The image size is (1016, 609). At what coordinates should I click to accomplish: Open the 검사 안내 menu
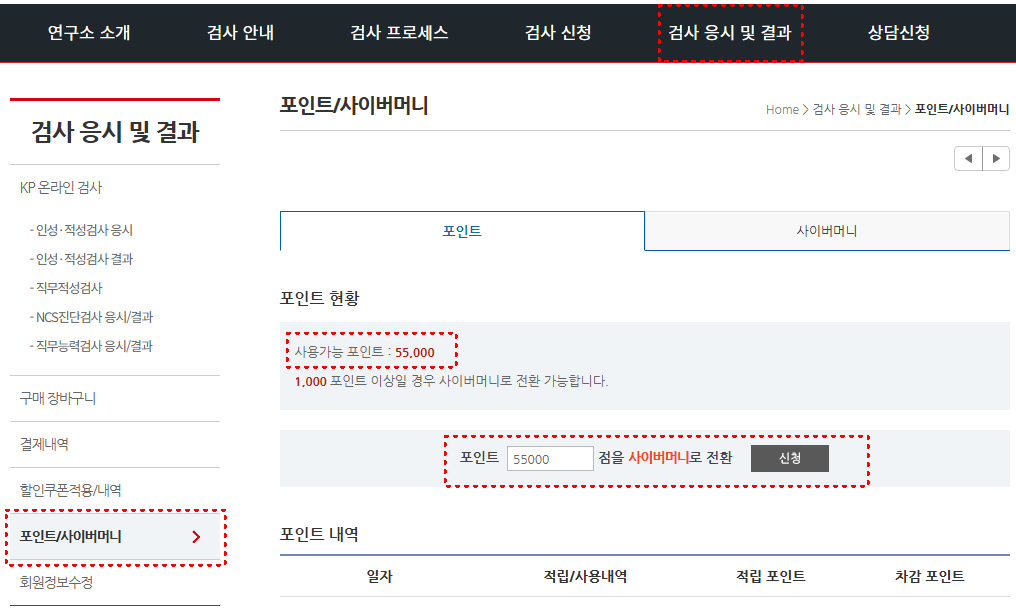click(240, 33)
